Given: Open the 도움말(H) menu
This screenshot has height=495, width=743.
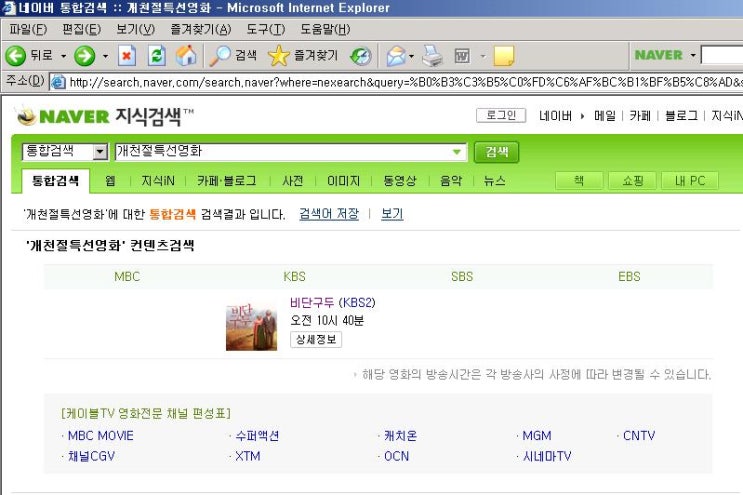Looking at the screenshot, I should (x=325, y=29).
